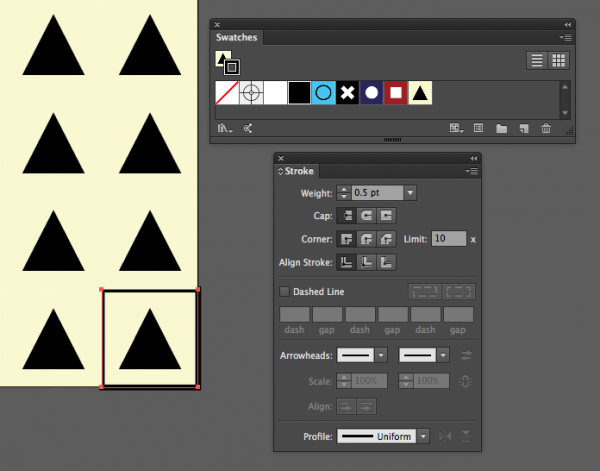The width and height of the screenshot is (600, 471).
Task: Pick the cyan circle pattern swatch
Action: coord(324,93)
